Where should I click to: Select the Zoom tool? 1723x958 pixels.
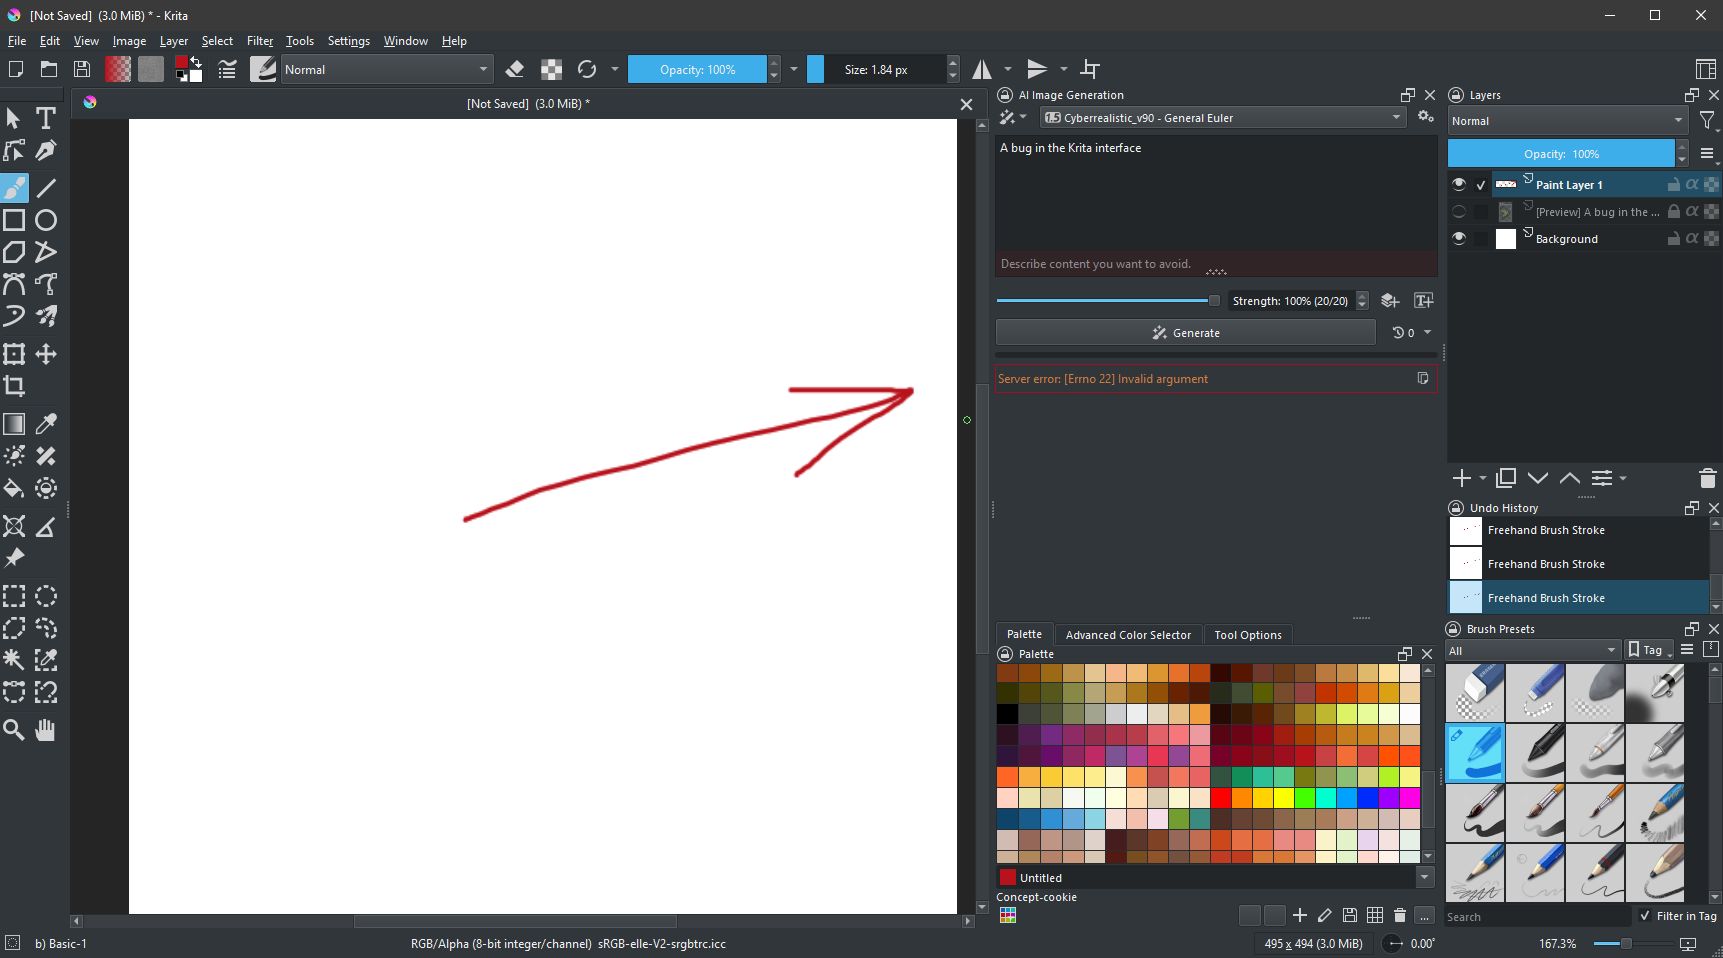click(x=14, y=730)
